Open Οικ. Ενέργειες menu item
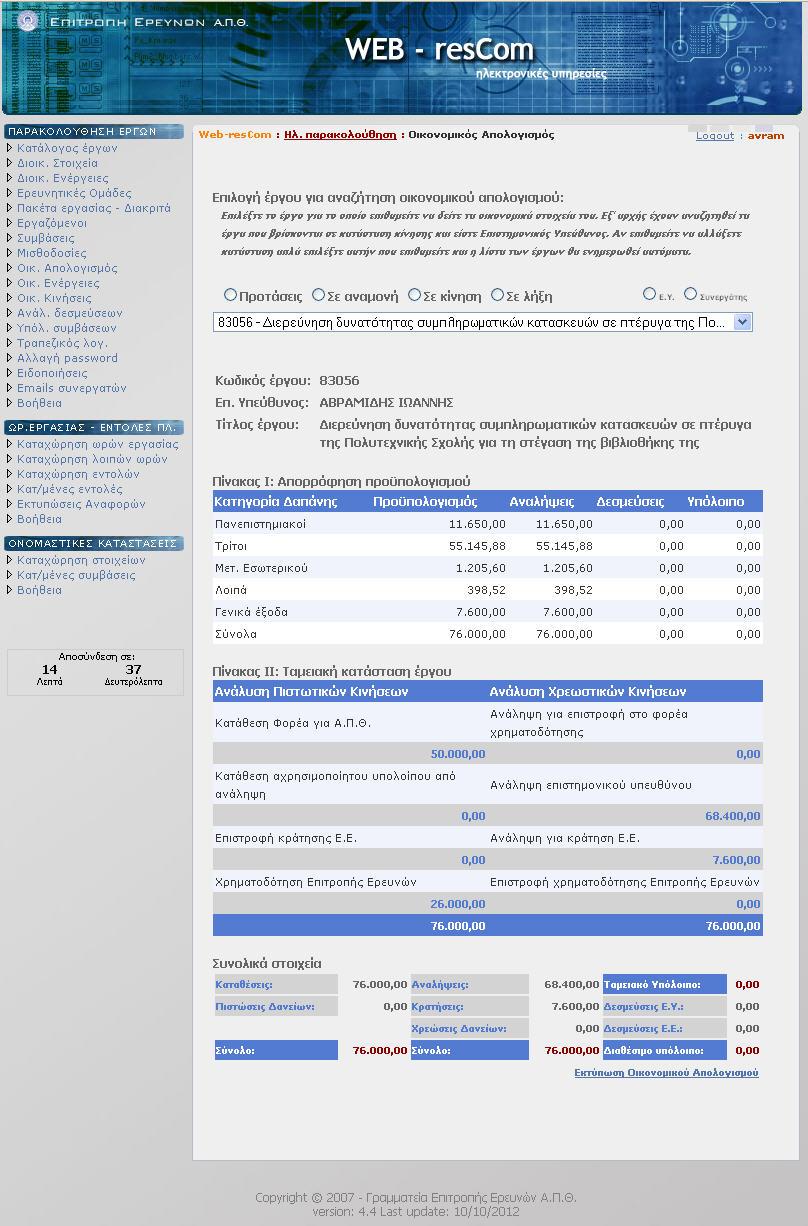808x1226 pixels. click(60, 283)
